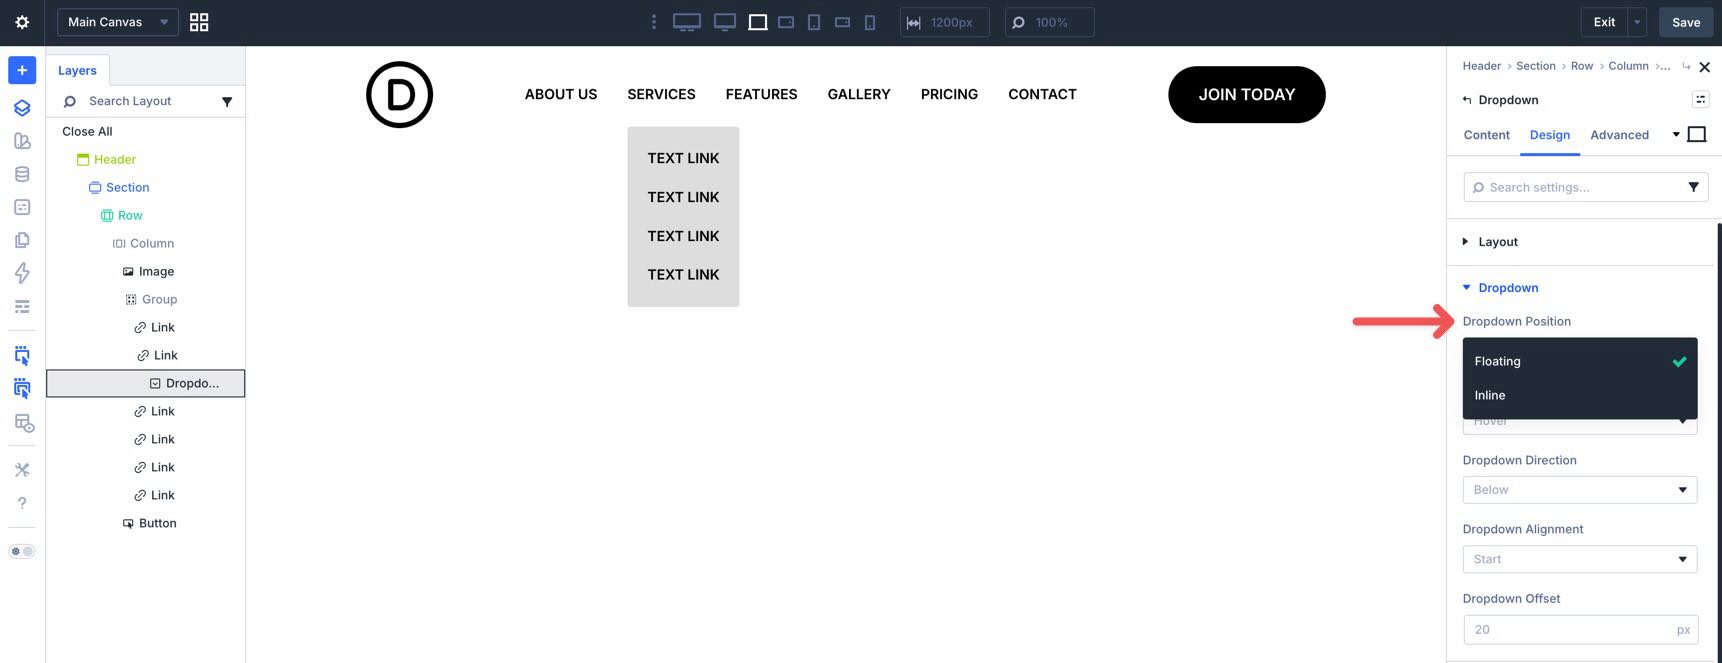Open the lightning bolt icon in sidebar
Screen dimensions: 1722x663
click(x=22, y=273)
